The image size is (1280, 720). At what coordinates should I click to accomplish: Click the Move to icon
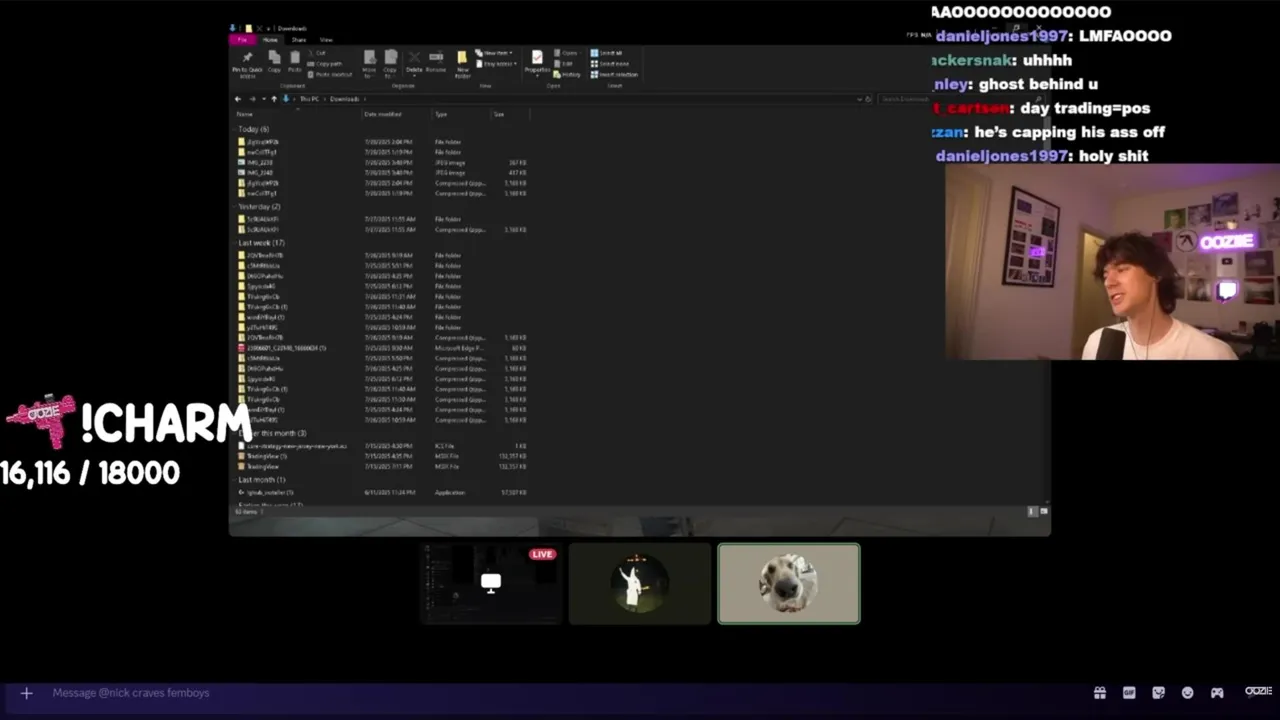click(x=370, y=64)
